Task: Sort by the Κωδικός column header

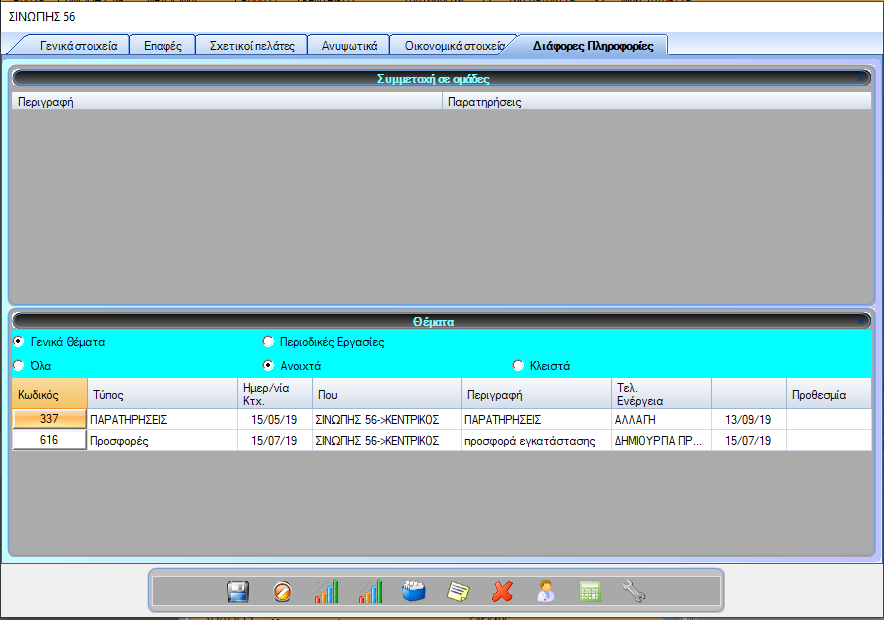Action: click(x=49, y=394)
